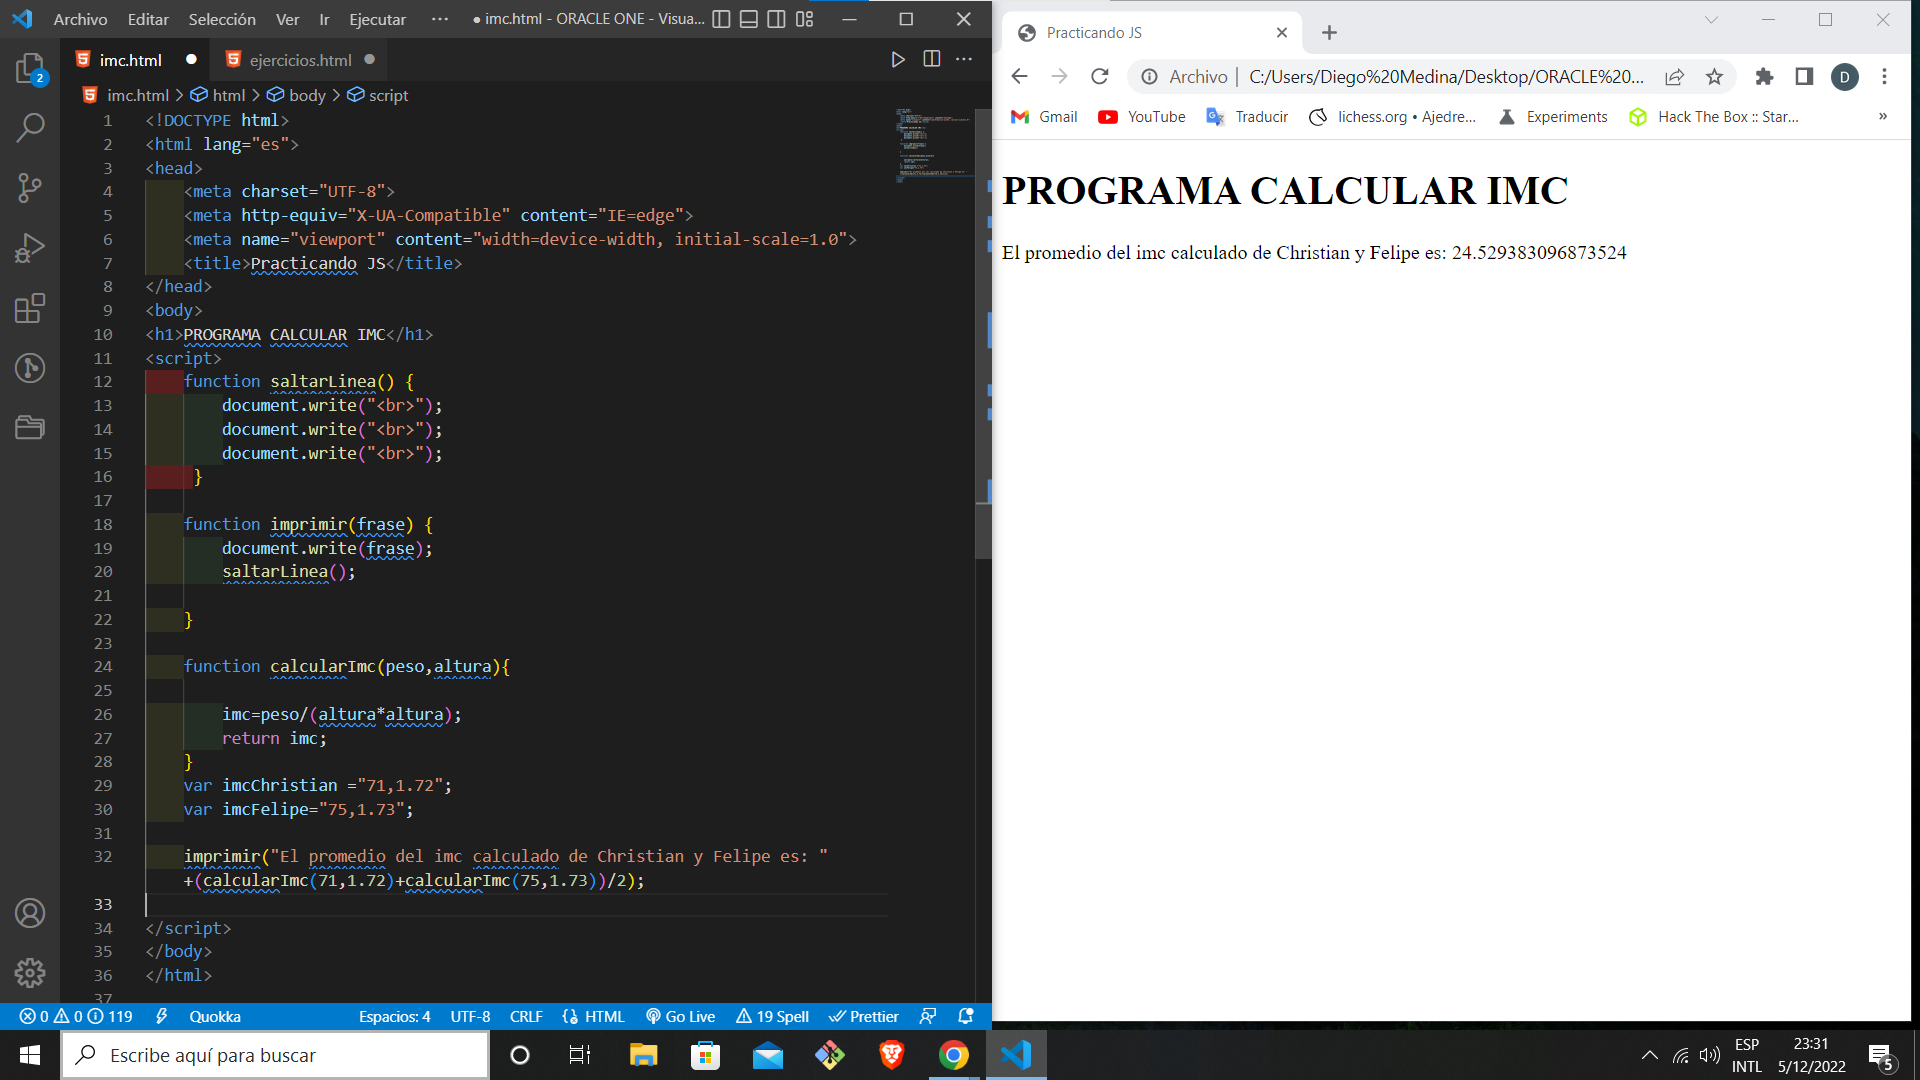Click errors and warnings status item
This screenshot has width=1920, height=1080.
click(x=76, y=1016)
